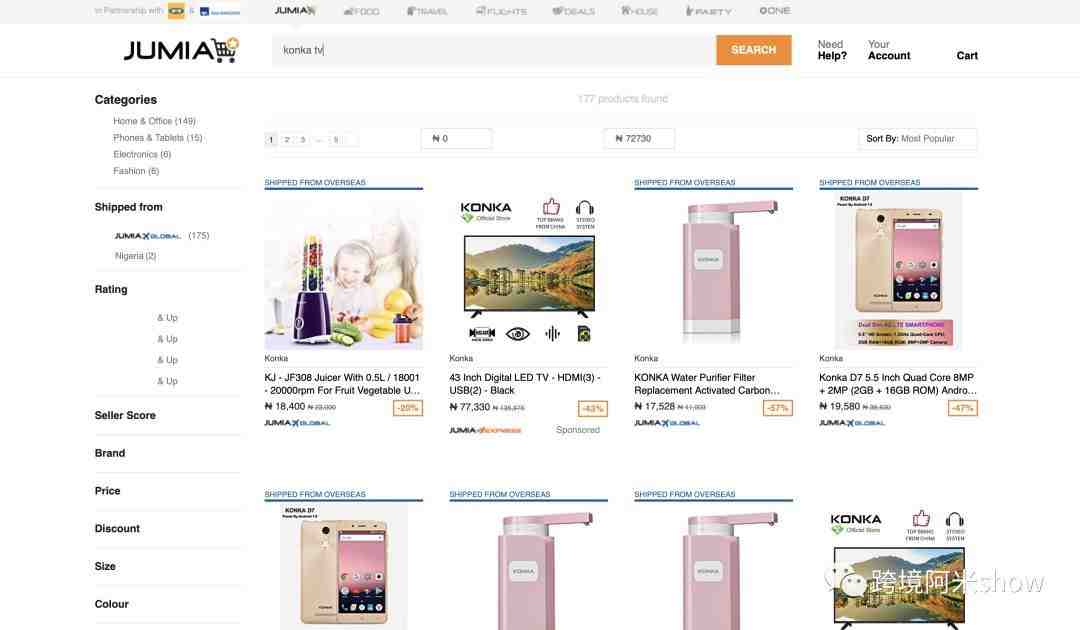Switch to the TRAVEL tab
Image resolution: width=1080 pixels, height=630 pixels.
coord(427,11)
